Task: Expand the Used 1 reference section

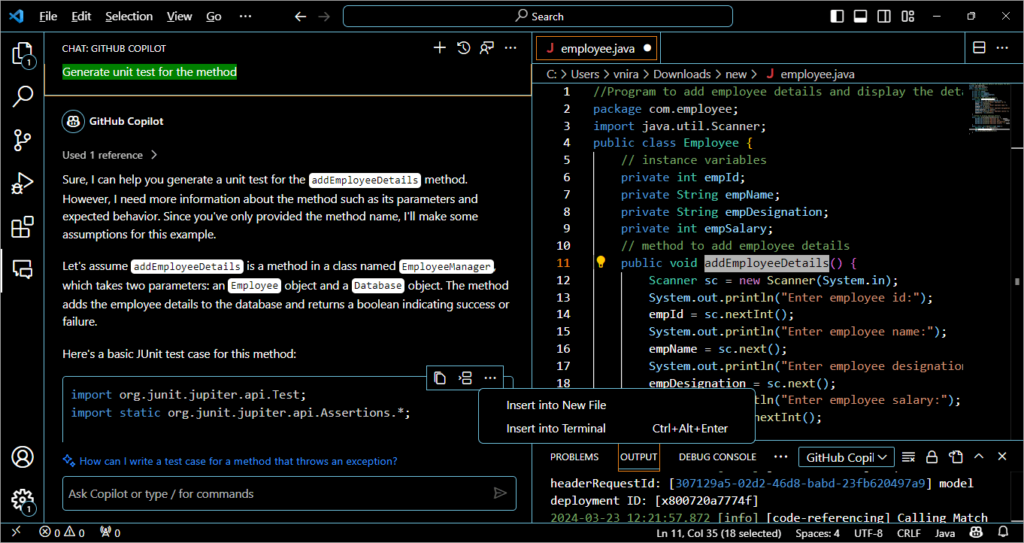Action: pyautogui.click(x=110, y=155)
